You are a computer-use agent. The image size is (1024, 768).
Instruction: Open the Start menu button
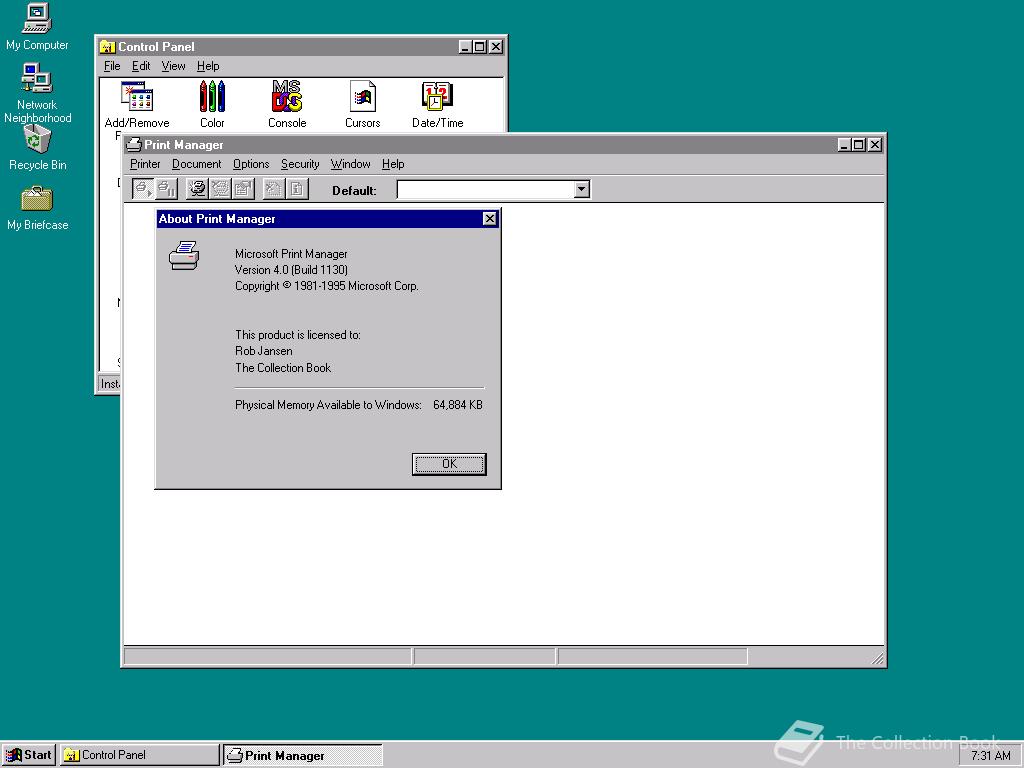click(x=29, y=755)
